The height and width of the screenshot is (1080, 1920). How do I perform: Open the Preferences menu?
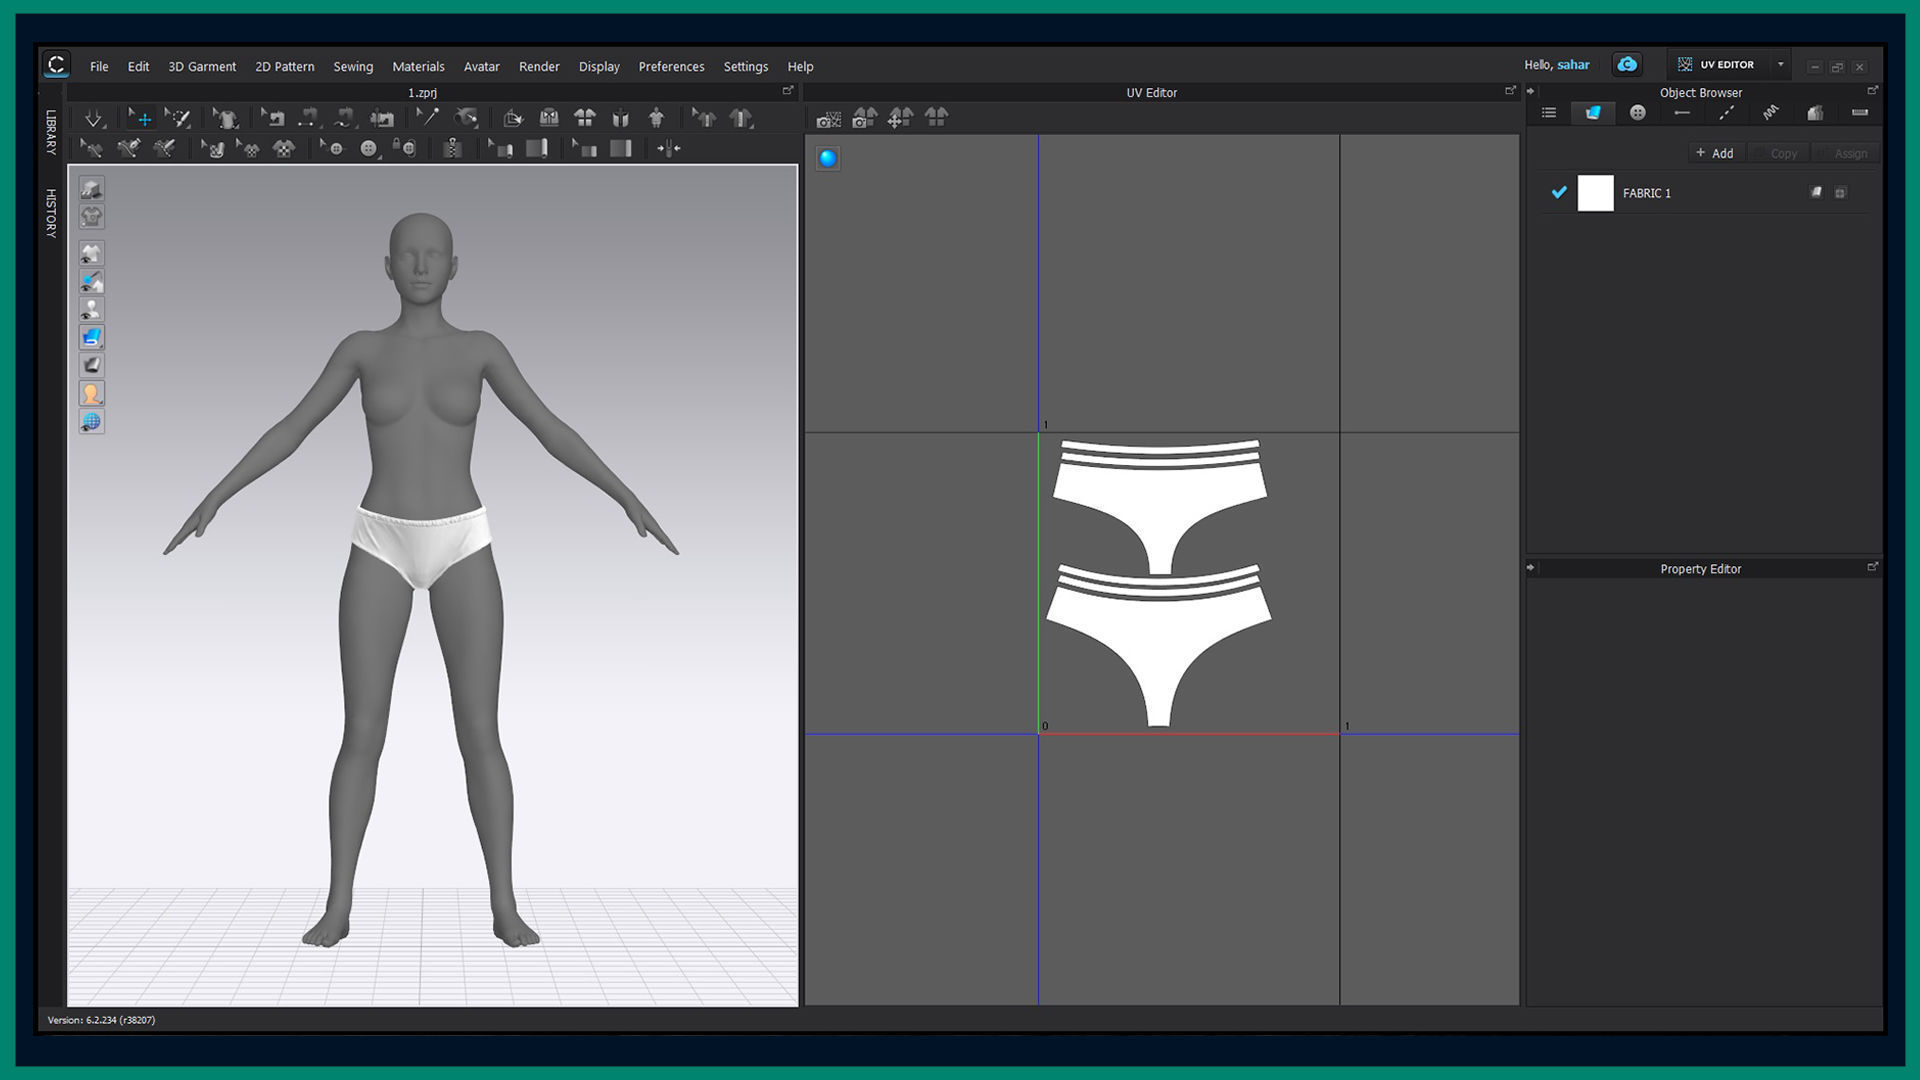click(x=671, y=67)
